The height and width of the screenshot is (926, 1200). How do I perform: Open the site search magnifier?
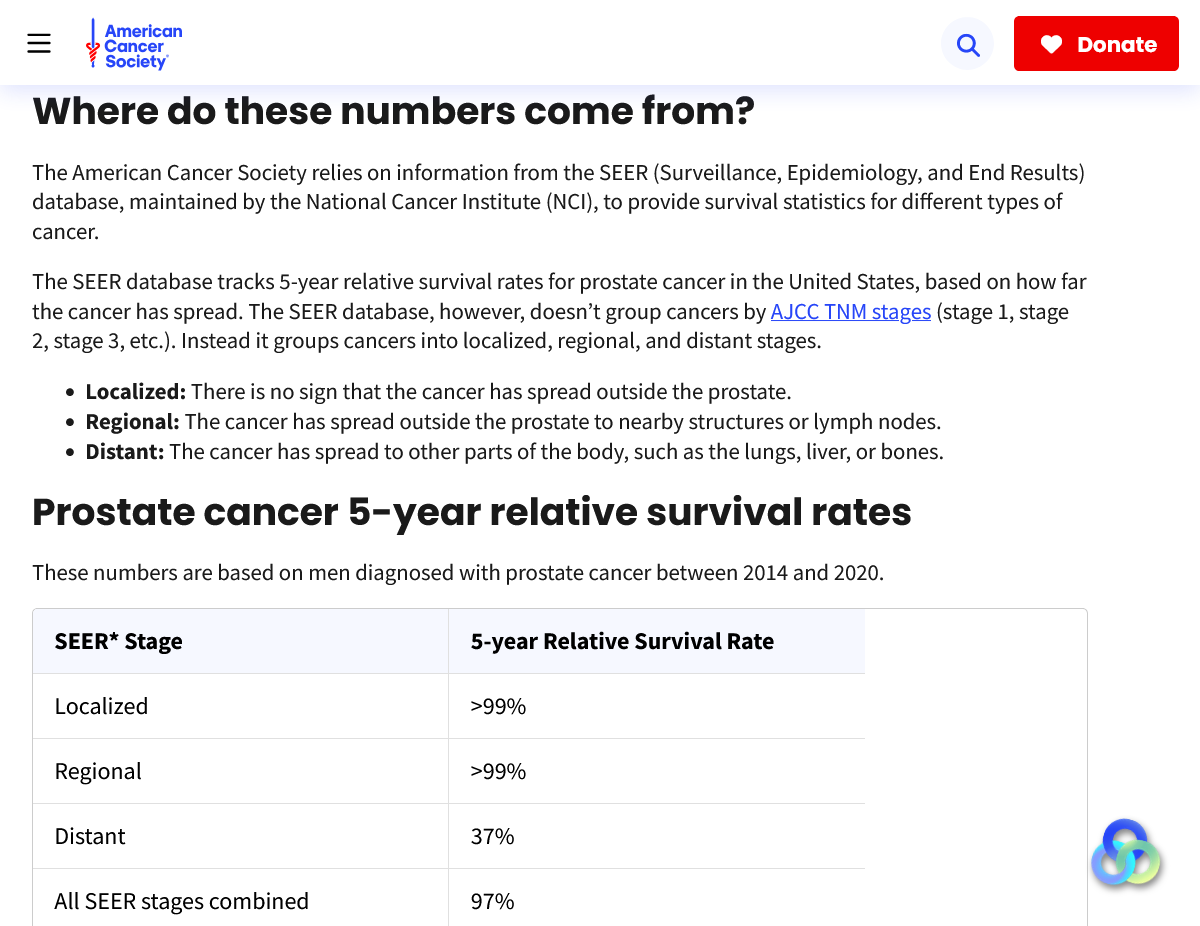click(967, 44)
